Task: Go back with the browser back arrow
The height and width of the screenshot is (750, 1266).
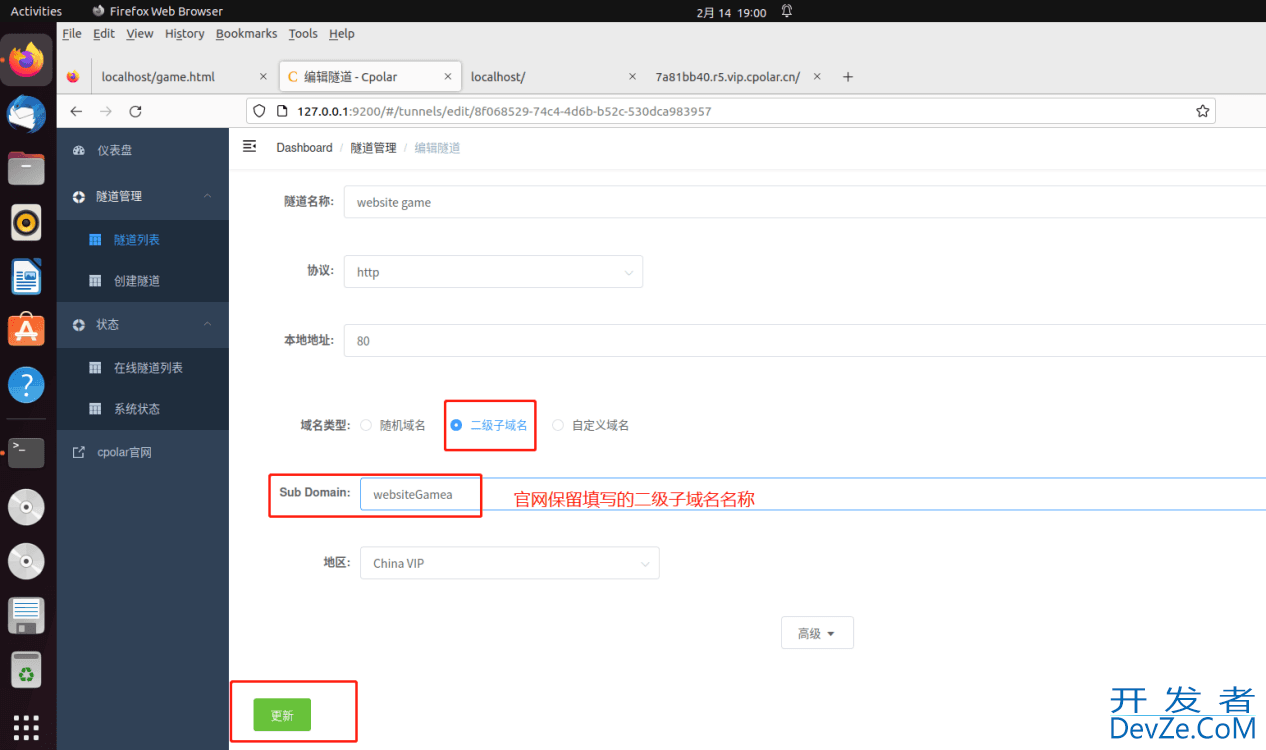Action: pos(76,111)
